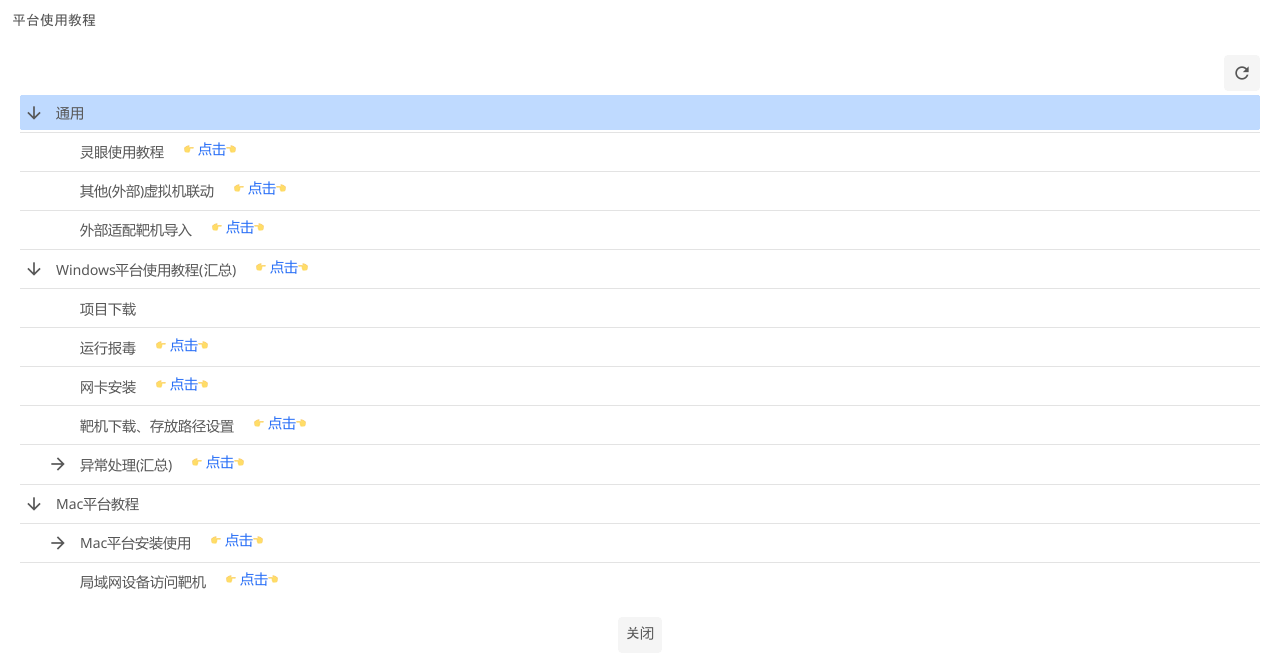The image size is (1277, 669).
Task: Open the 点击 link for 外部适配靶机导入
Action: click(239, 228)
